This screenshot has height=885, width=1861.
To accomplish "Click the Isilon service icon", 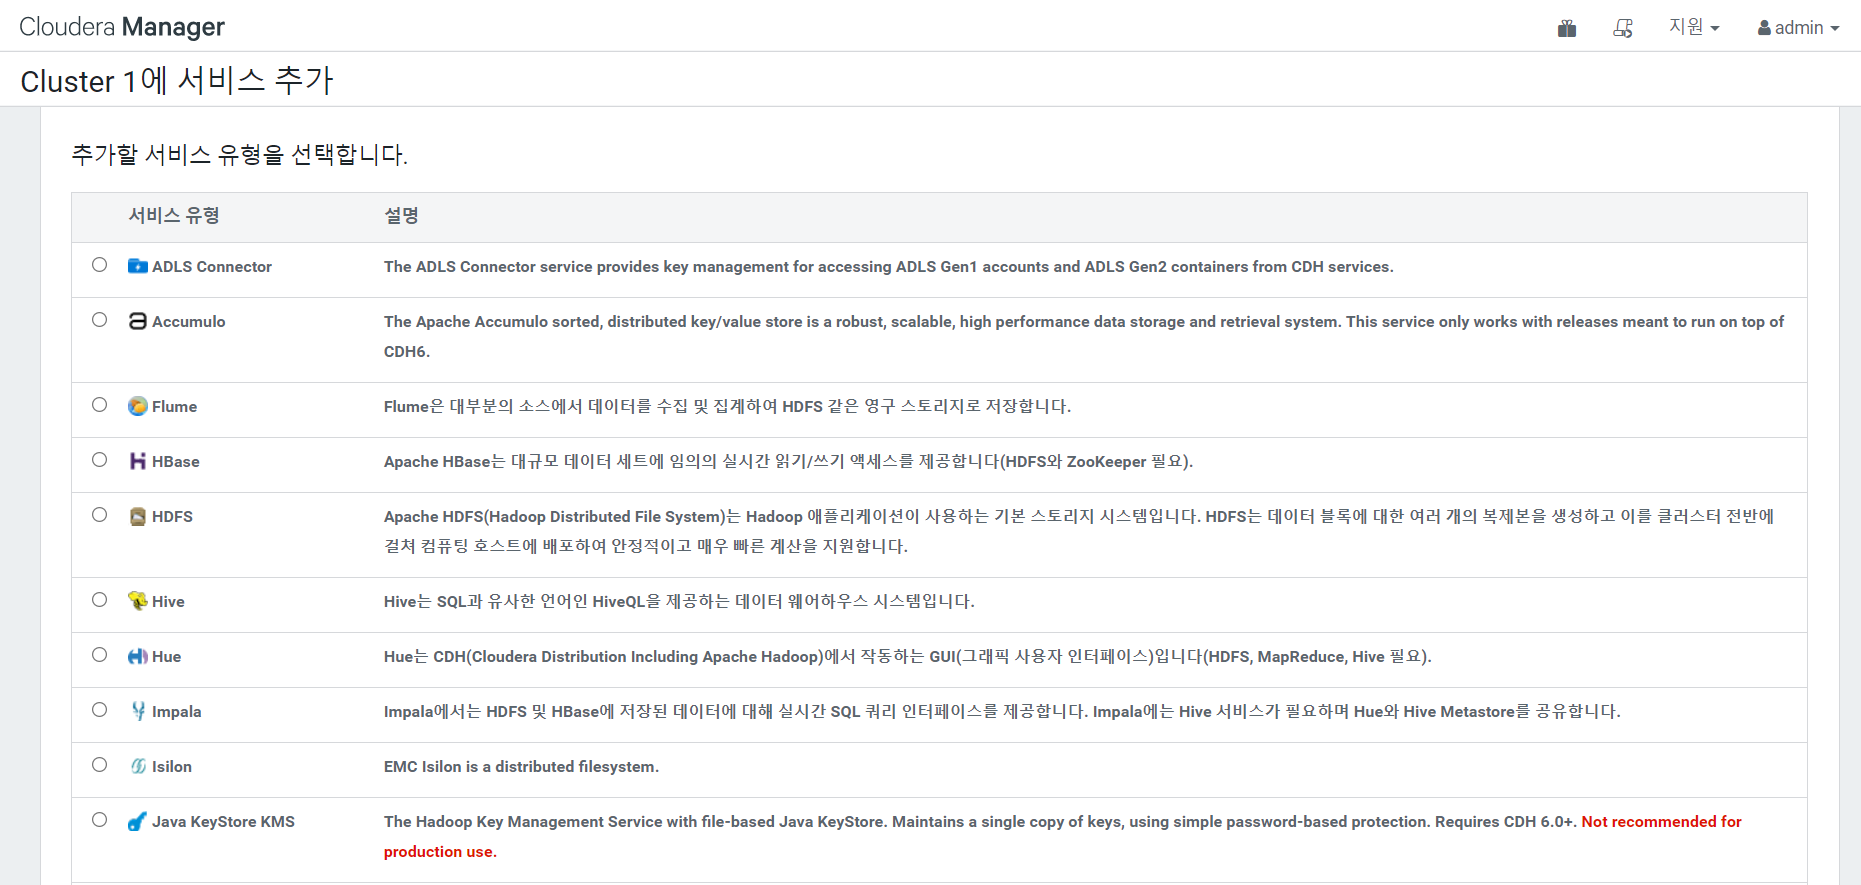I will 138,766.
